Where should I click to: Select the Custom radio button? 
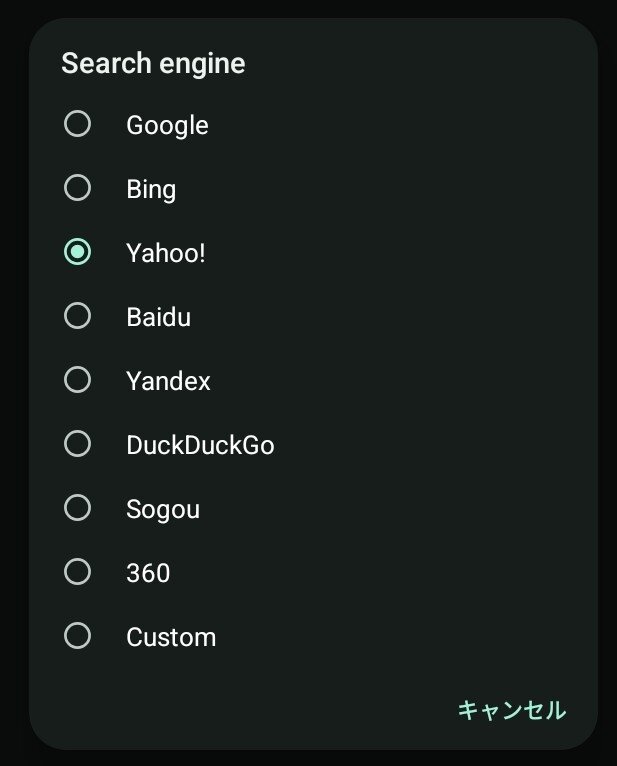tap(77, 636)
